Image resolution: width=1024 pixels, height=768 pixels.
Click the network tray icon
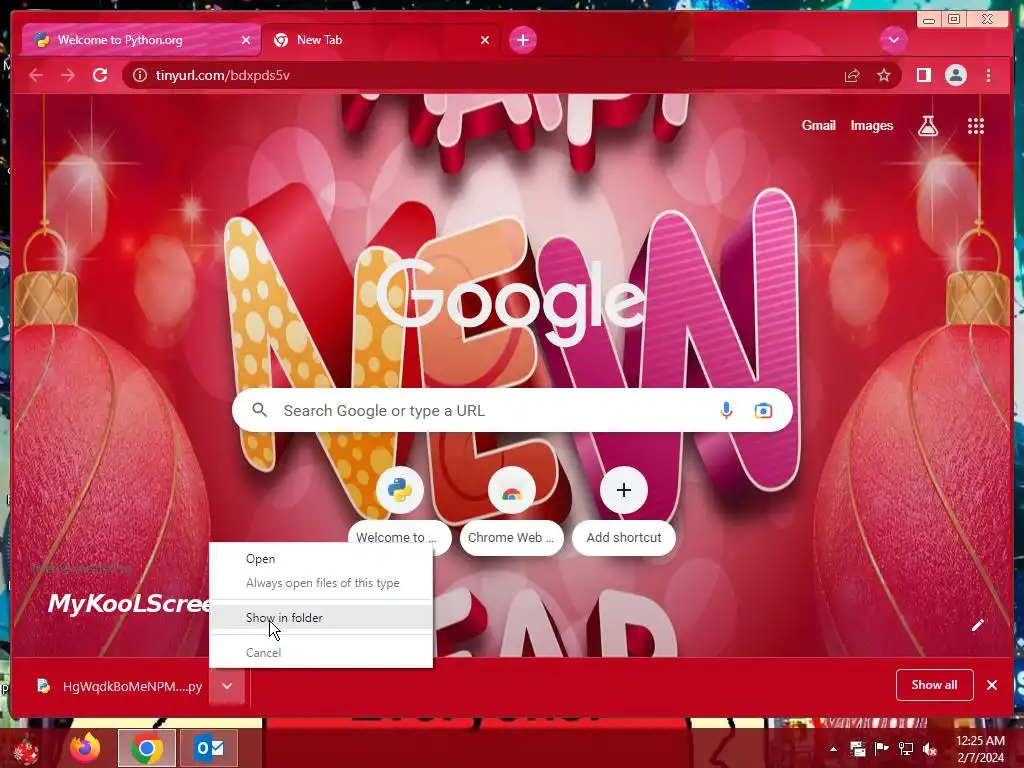[x=906, y=749]
